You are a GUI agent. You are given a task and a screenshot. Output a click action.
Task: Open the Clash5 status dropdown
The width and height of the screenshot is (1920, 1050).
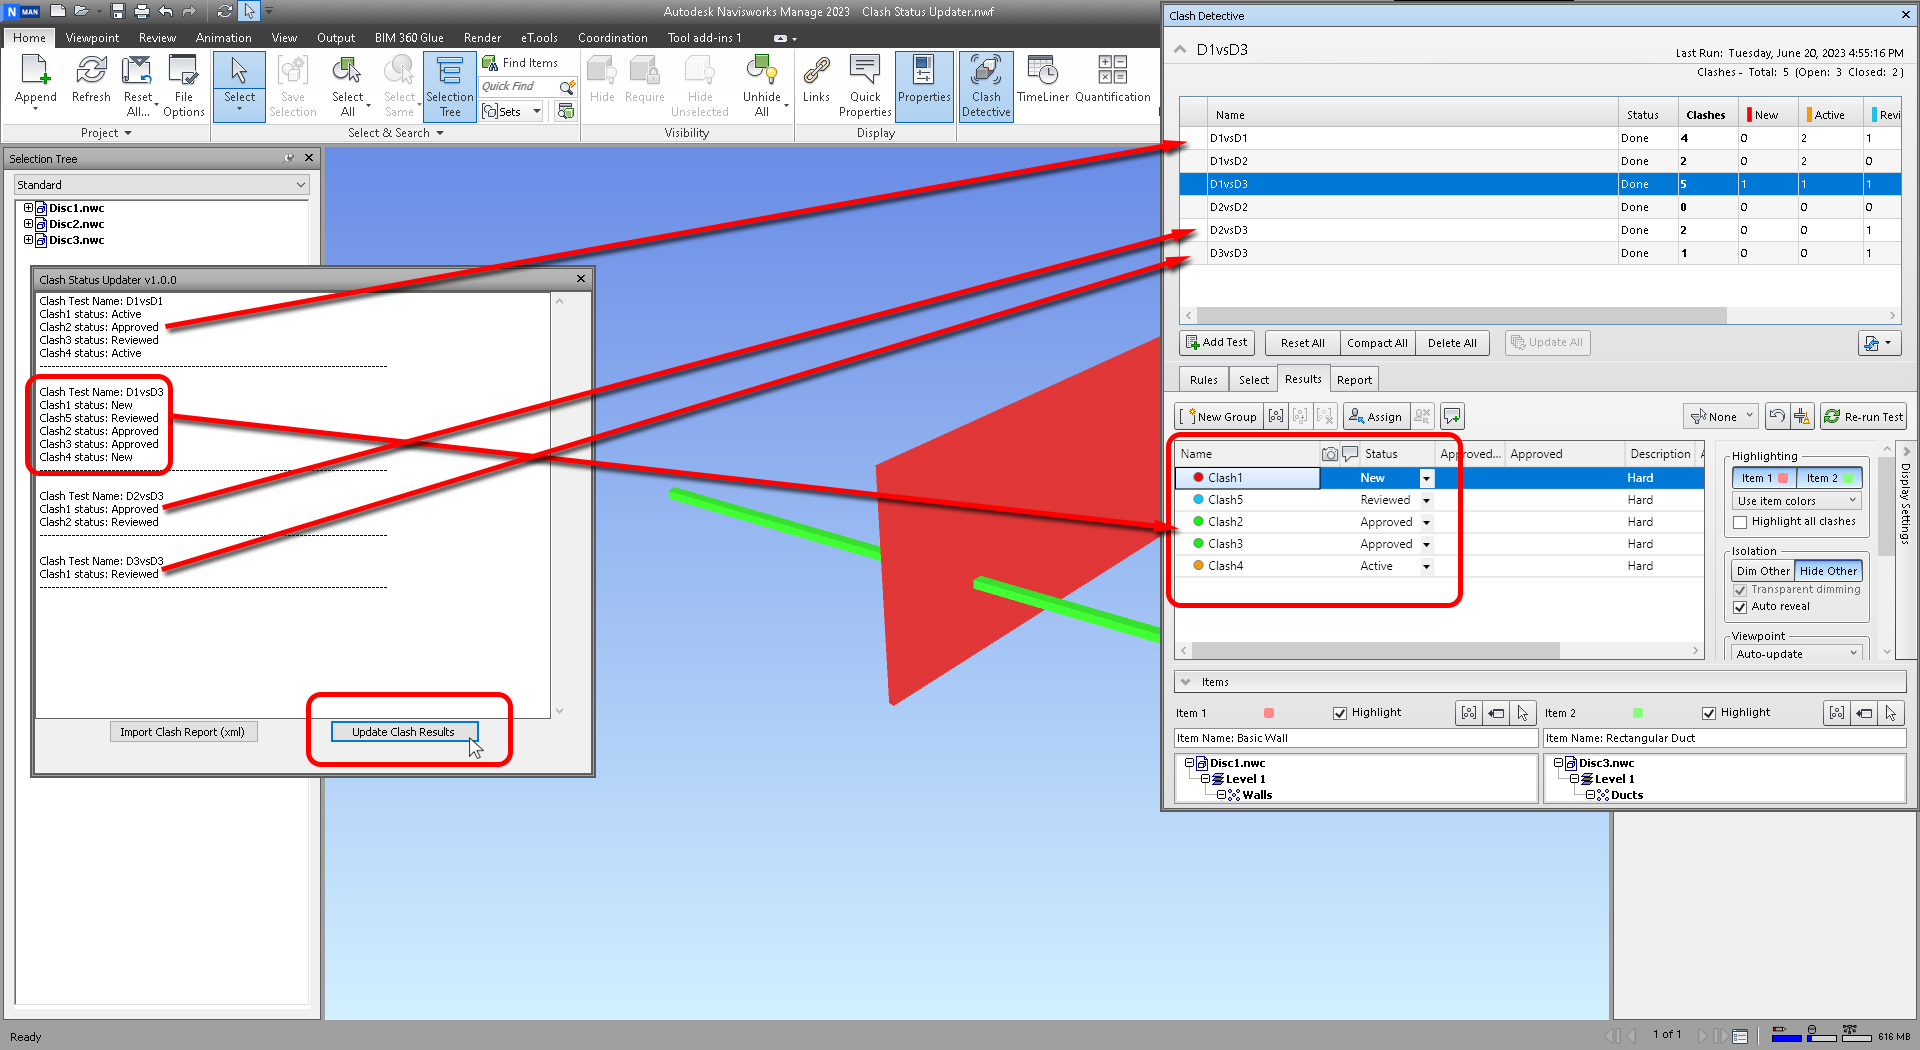pyautogui.click(x=1426, y=501)
